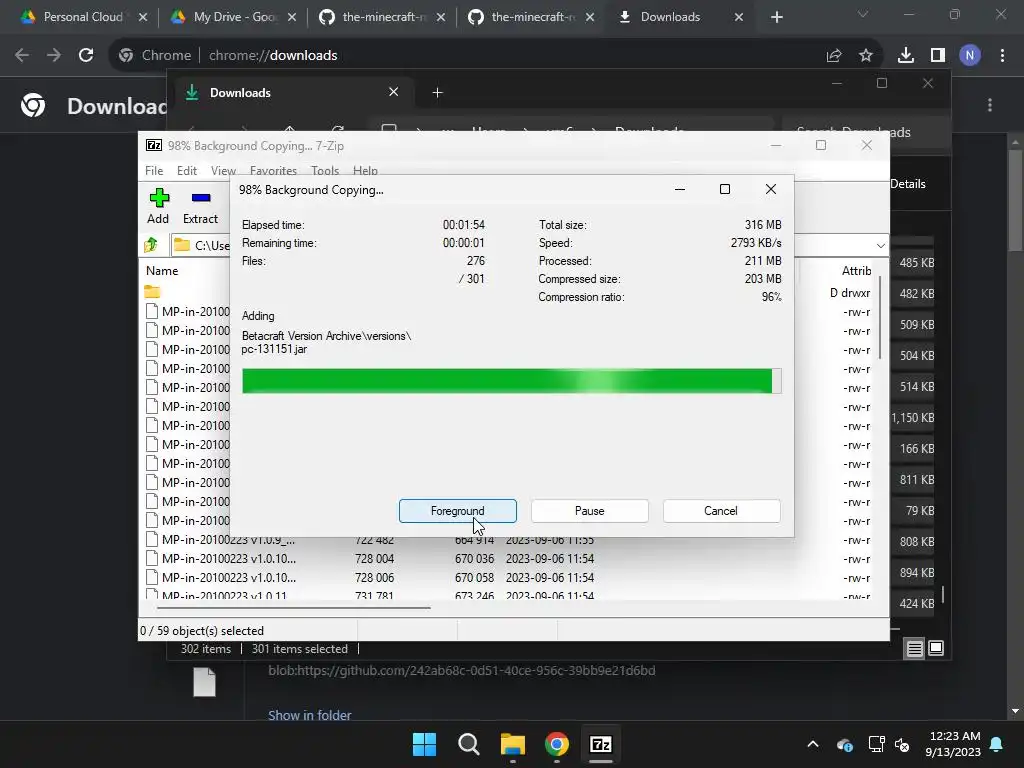This screenshot has height=768, width=1024.
Task: Close the Chrome Downloads tab
Action: (x=739, y=17)
